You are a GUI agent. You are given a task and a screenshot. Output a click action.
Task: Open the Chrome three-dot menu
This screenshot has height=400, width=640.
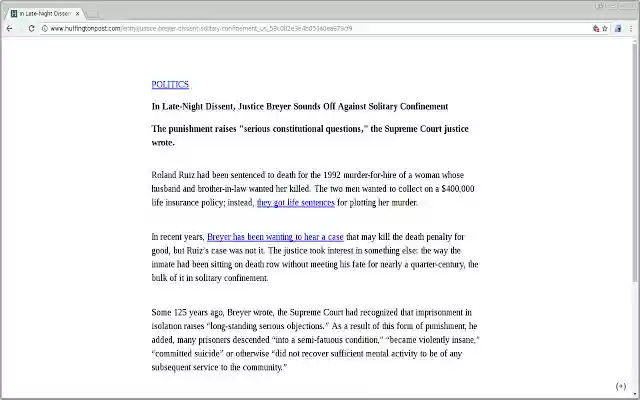[630, 28]
